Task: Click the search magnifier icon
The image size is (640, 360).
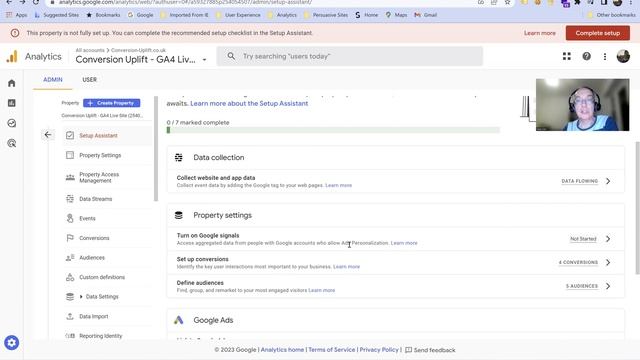Action: (231, 56)
